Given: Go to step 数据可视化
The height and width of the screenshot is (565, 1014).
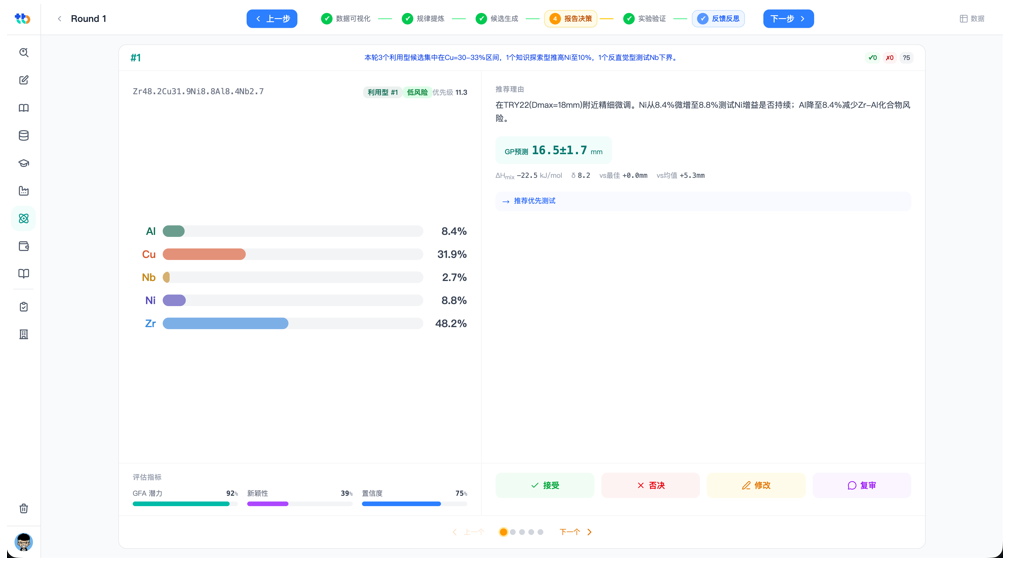Looking at the screenshot, I should coord(346,19).
